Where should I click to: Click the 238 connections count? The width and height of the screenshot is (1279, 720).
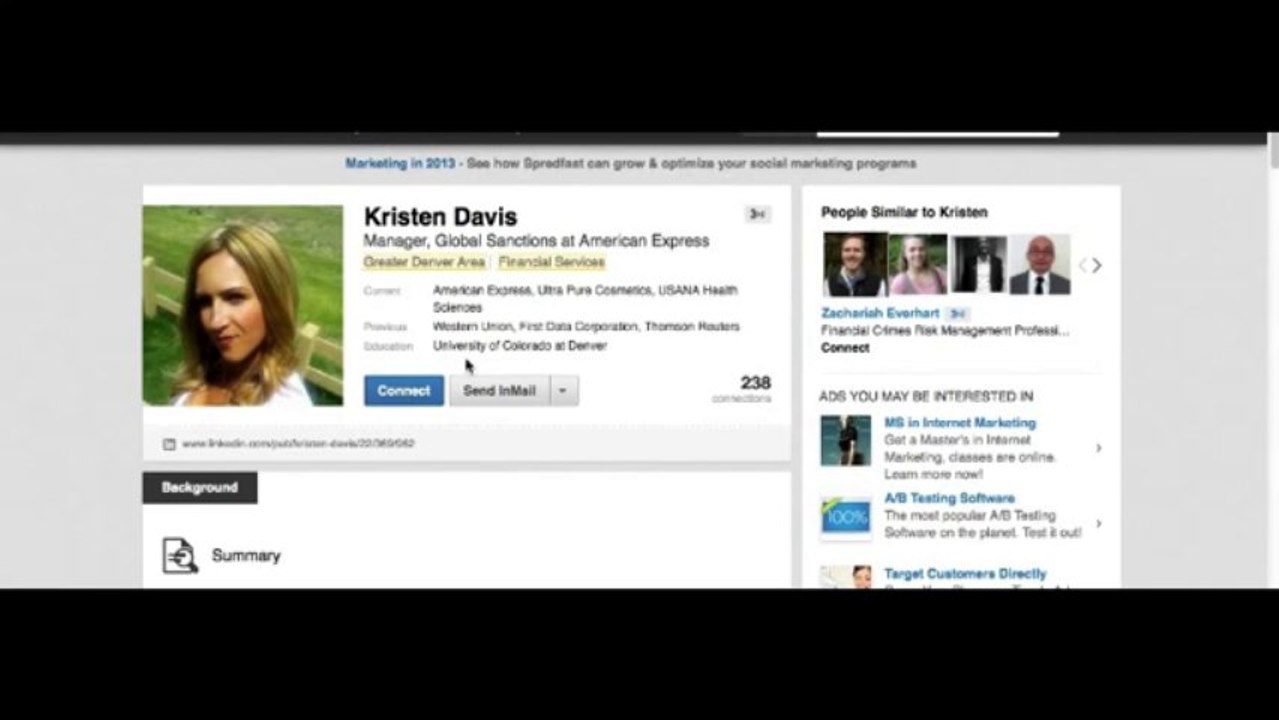click(742, 389)
